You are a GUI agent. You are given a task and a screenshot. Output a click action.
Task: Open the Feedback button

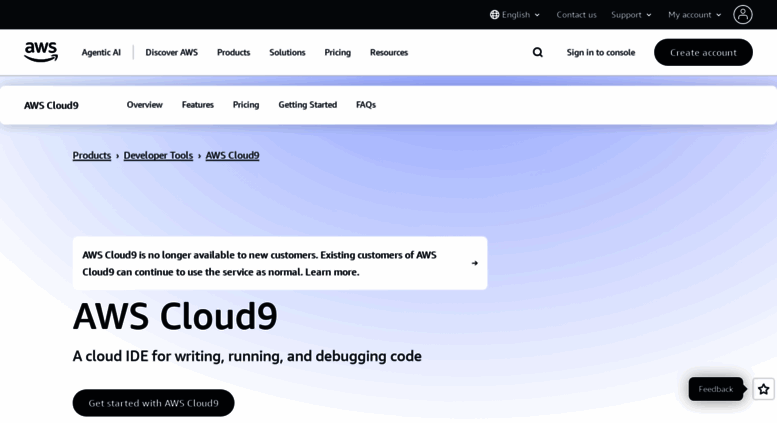point(715,389)
